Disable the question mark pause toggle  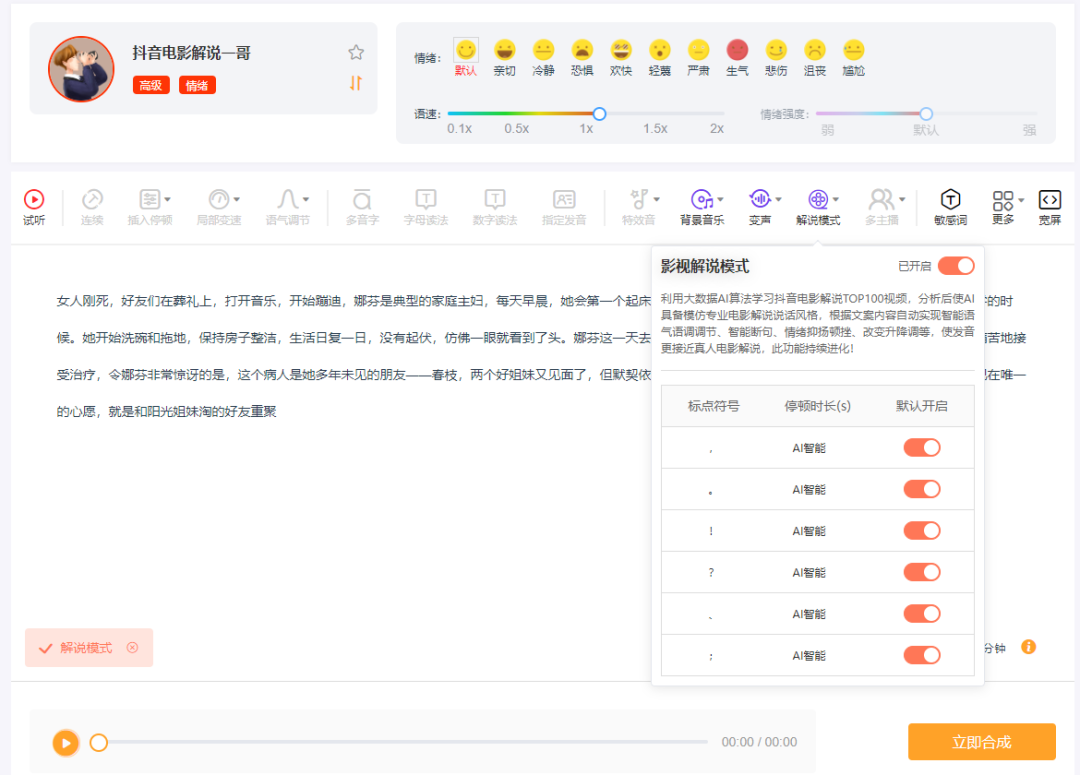921,572
